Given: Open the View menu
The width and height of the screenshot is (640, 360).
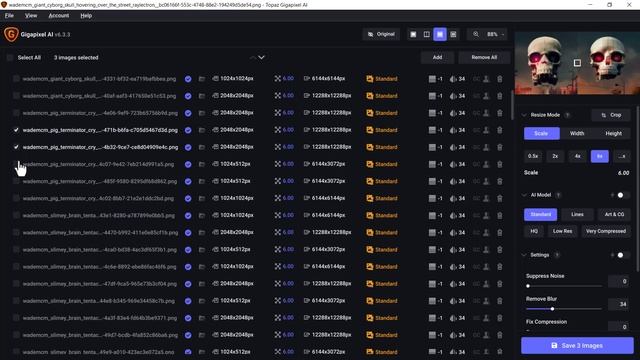Looking at the screenshot, I should 31,16.
